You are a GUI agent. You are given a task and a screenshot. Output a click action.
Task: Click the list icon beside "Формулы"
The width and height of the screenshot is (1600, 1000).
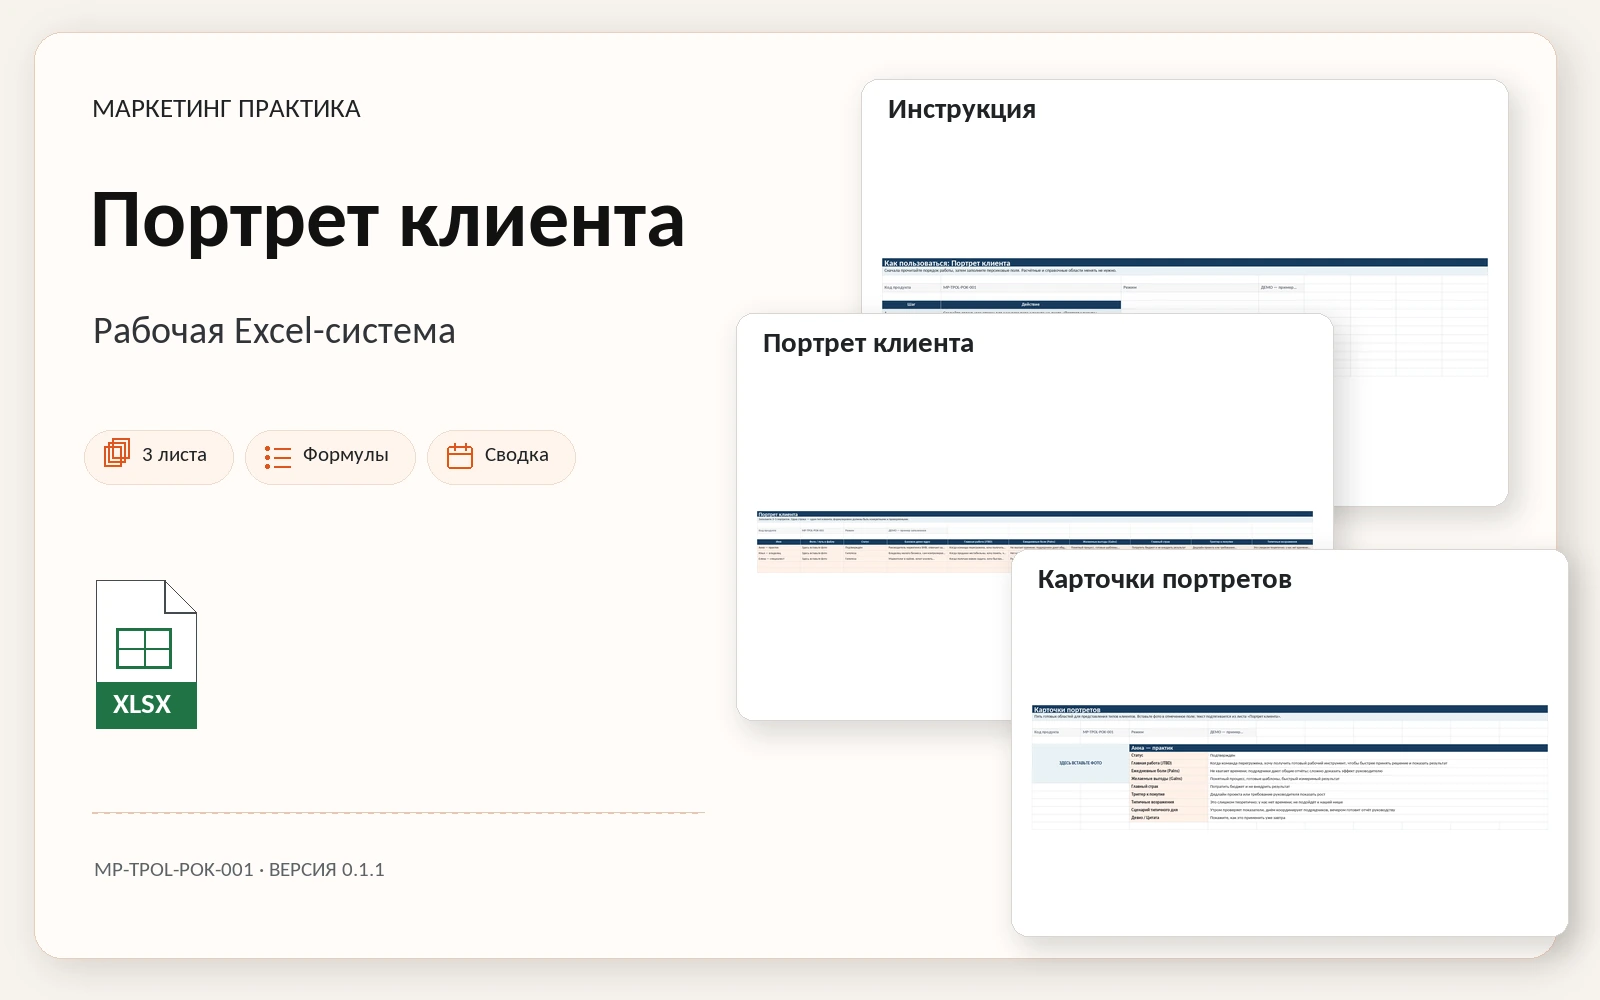click(x=278, y=457)
